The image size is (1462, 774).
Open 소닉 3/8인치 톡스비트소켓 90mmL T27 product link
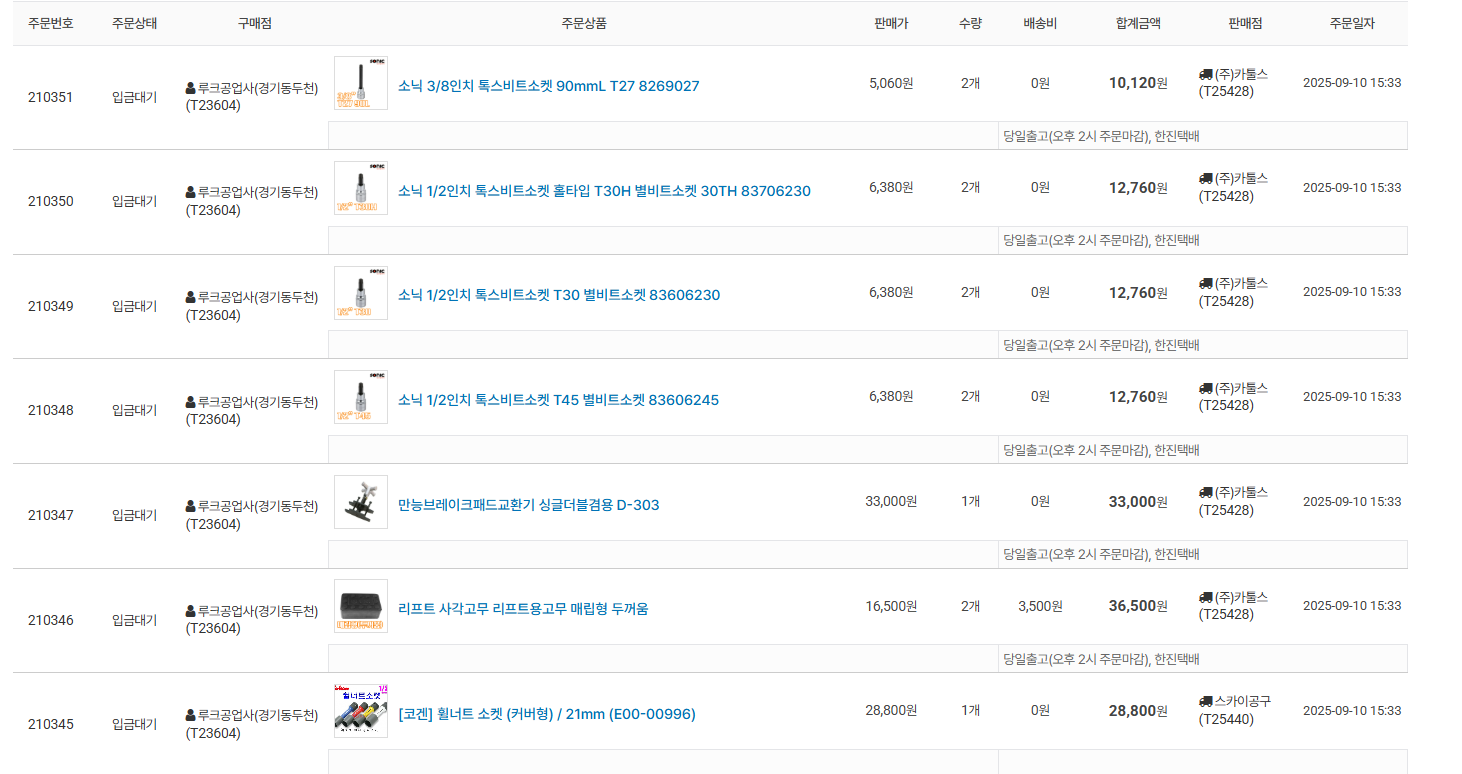click(x=548, y=86)
